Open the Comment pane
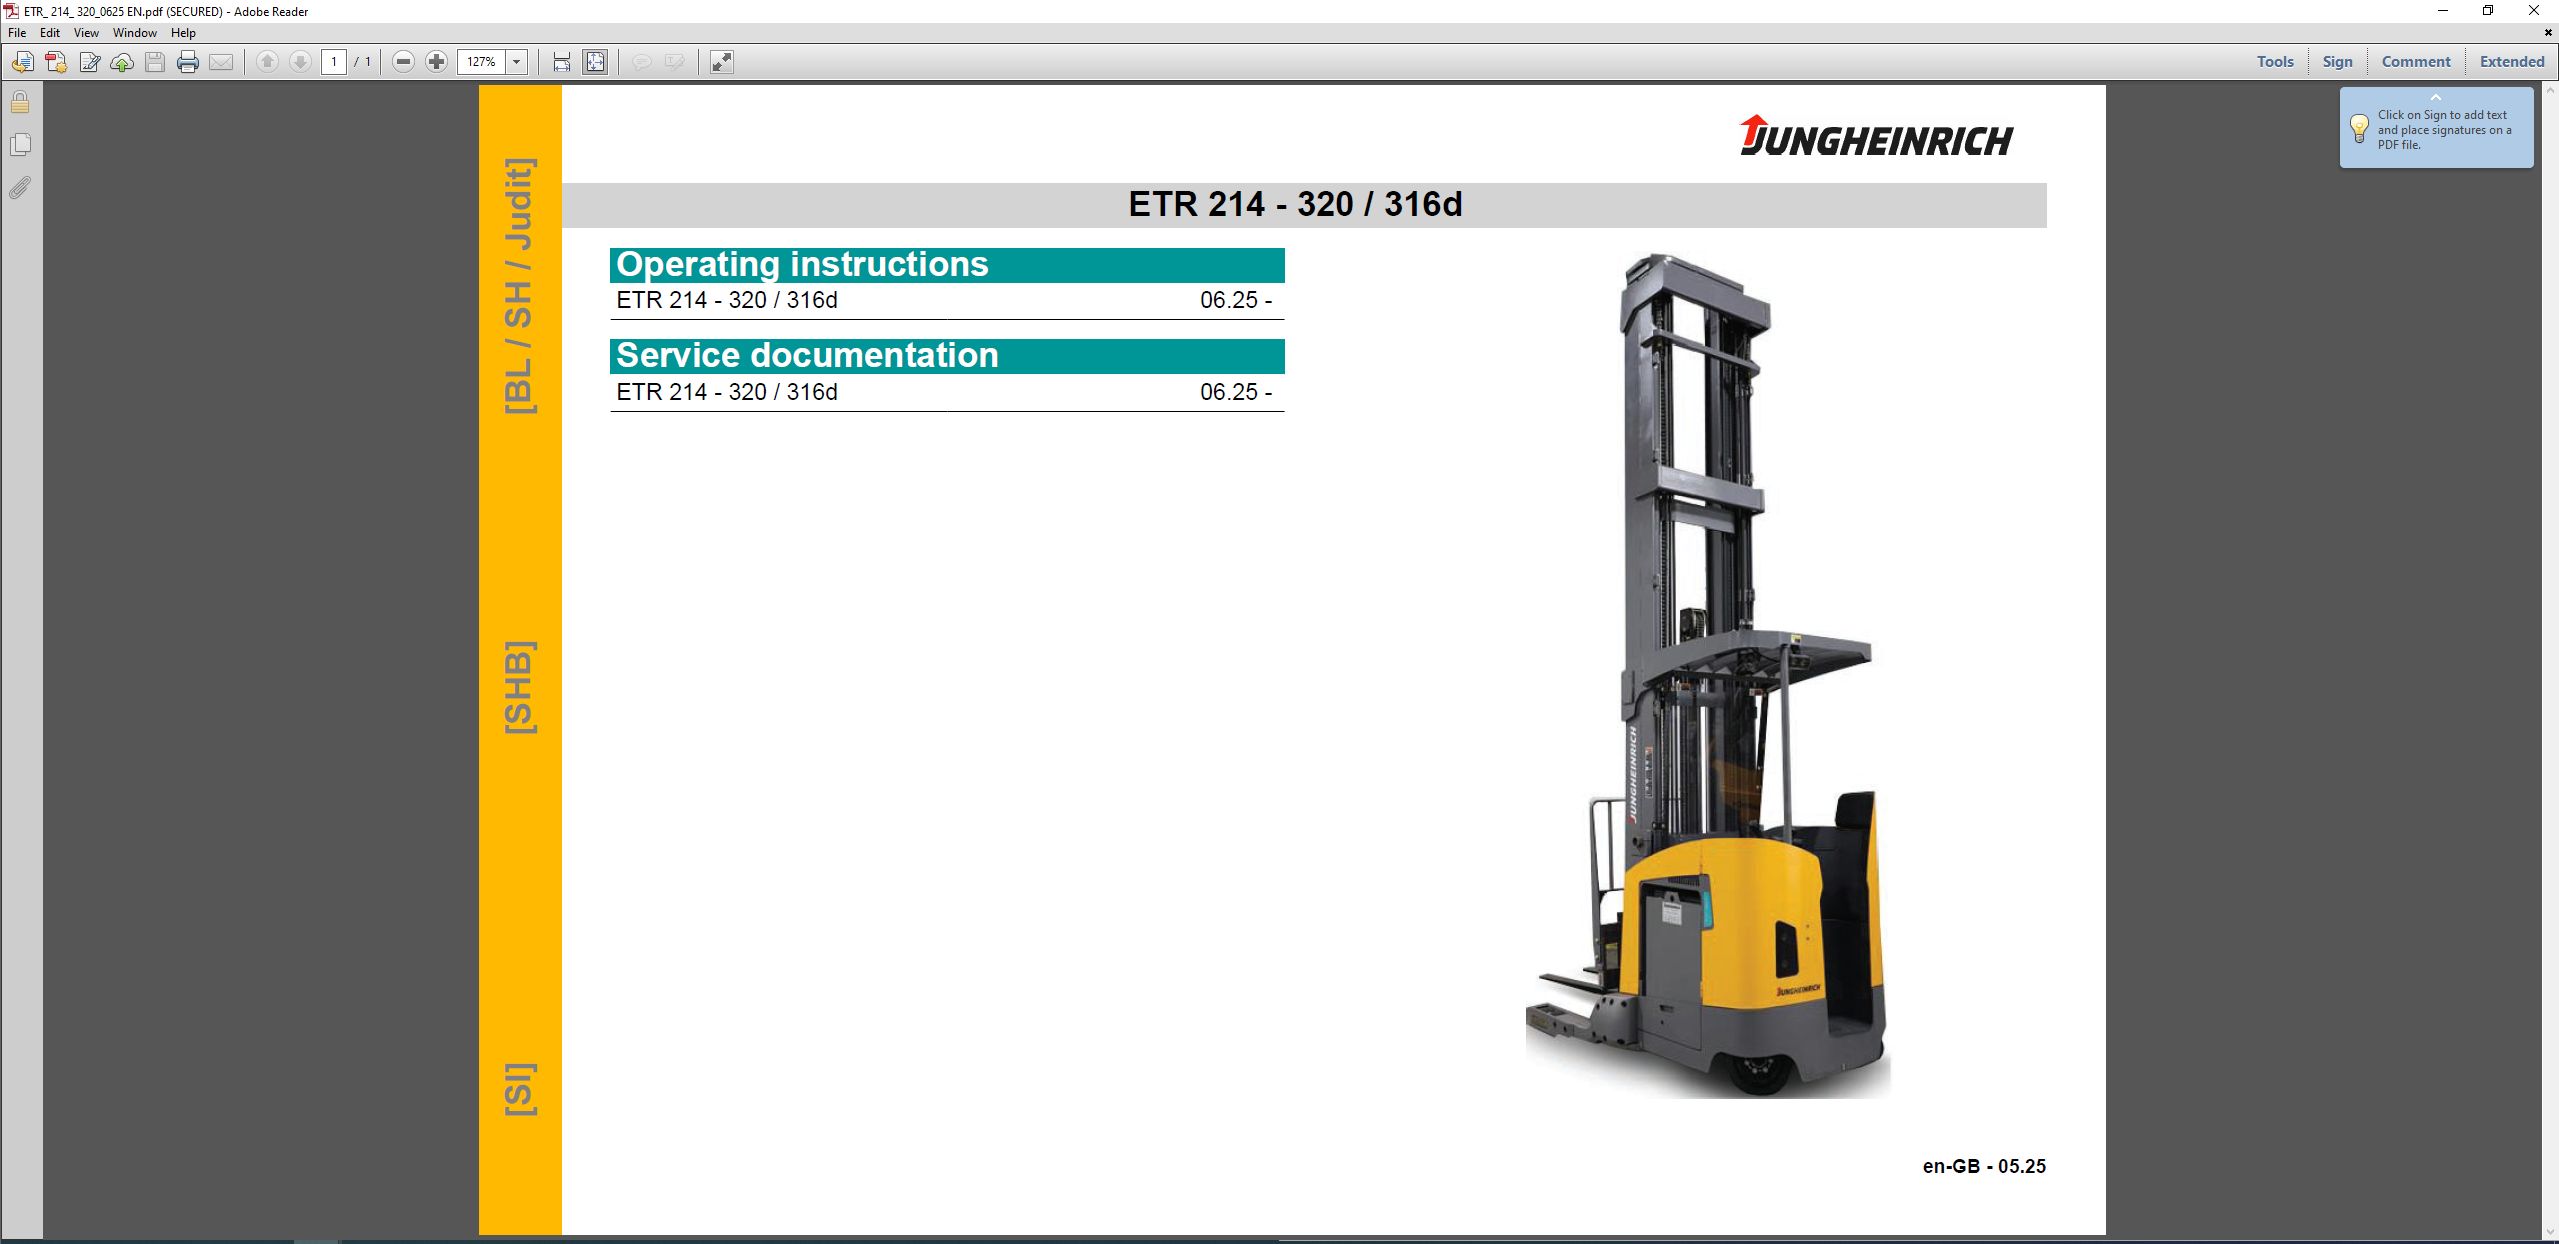2559x1244 pixels. point(2415,62)
